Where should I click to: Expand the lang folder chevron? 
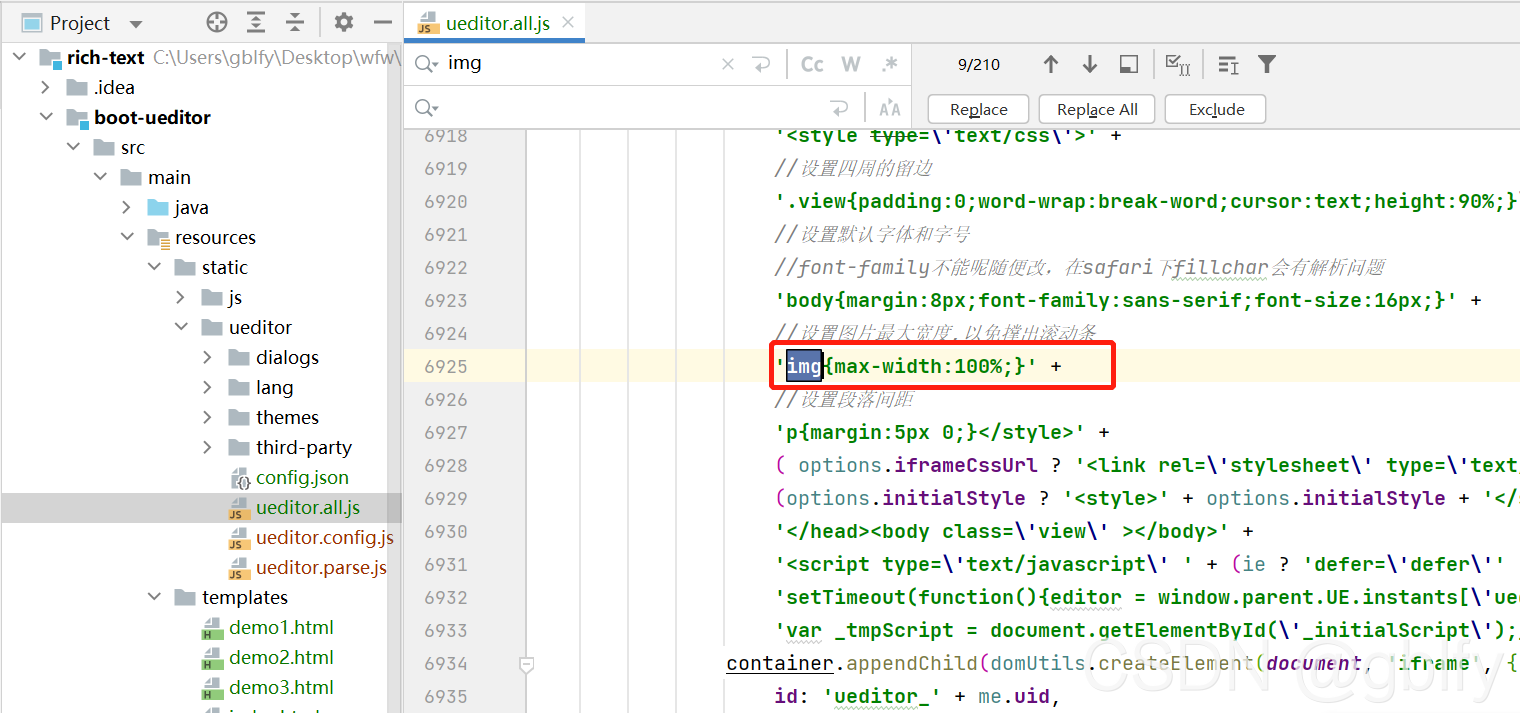[x=207, y=387]
